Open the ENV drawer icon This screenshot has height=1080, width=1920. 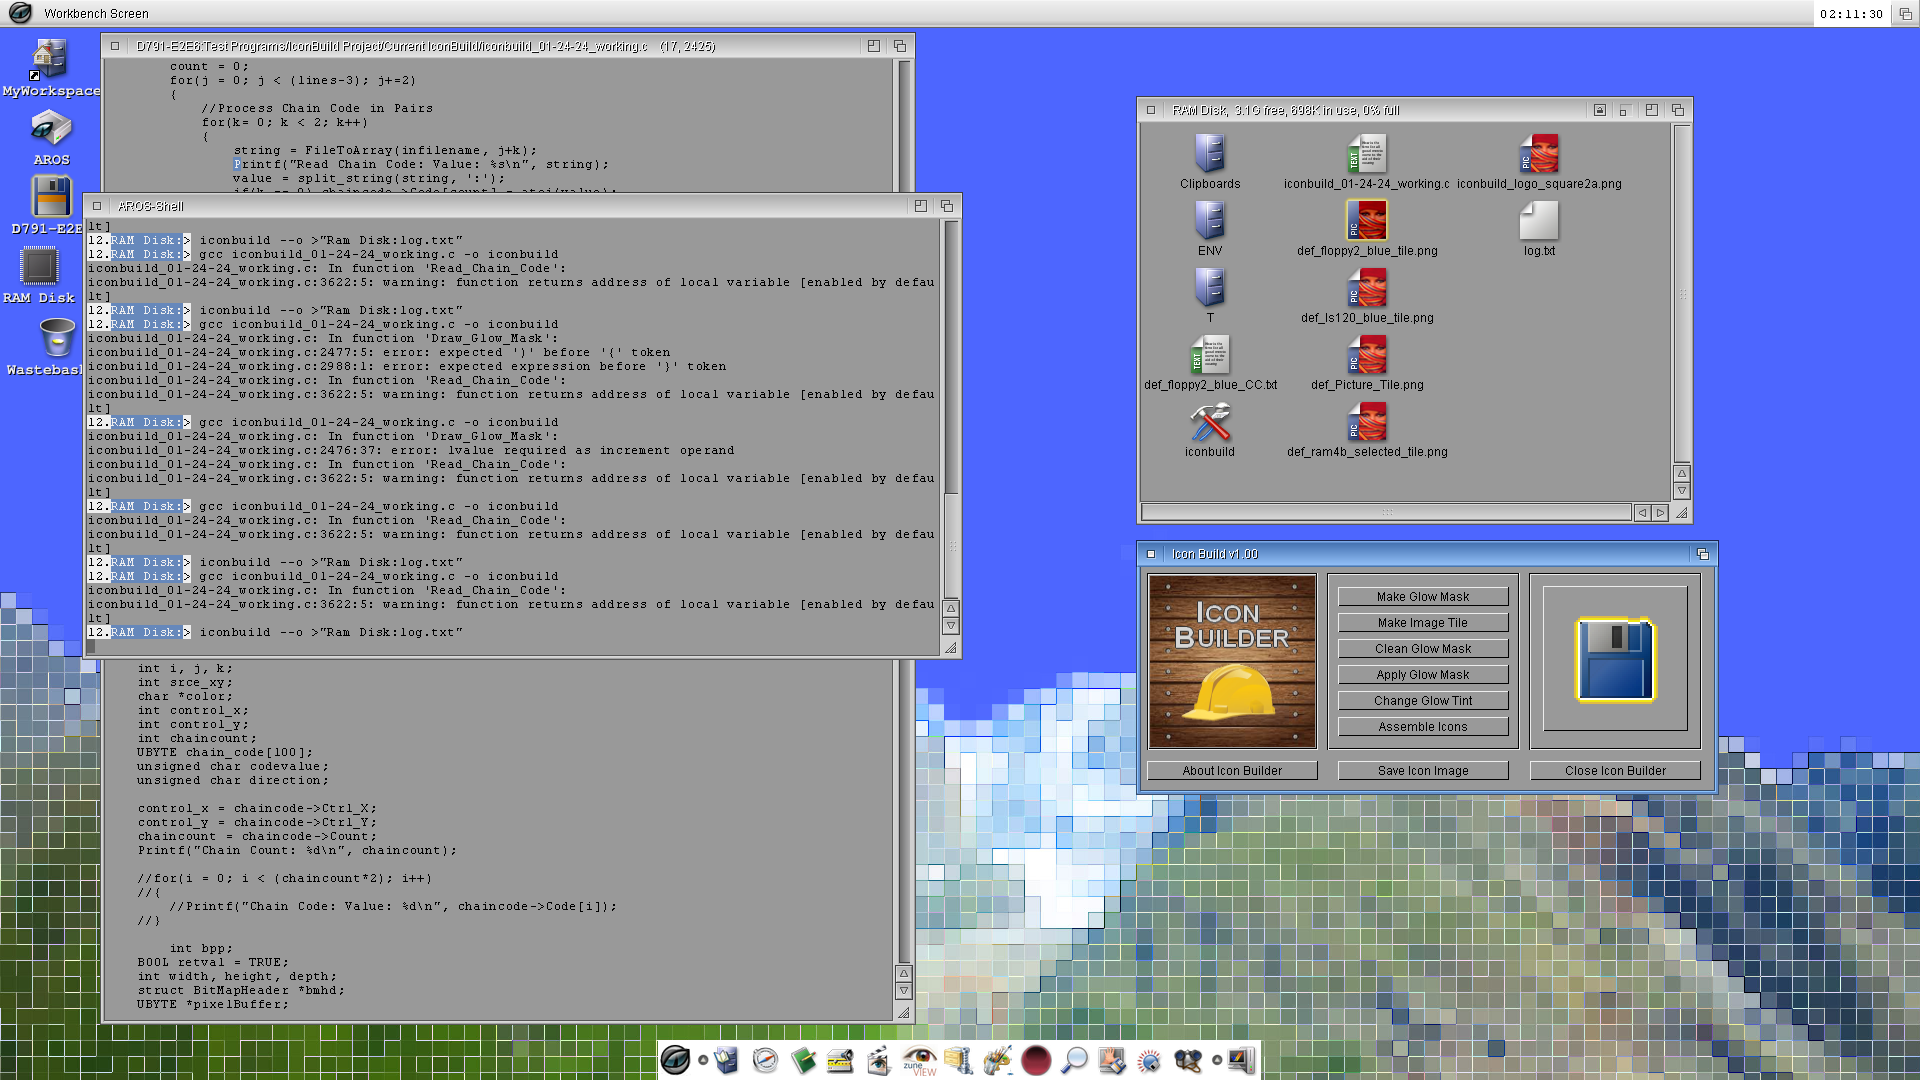point(1209,221)
